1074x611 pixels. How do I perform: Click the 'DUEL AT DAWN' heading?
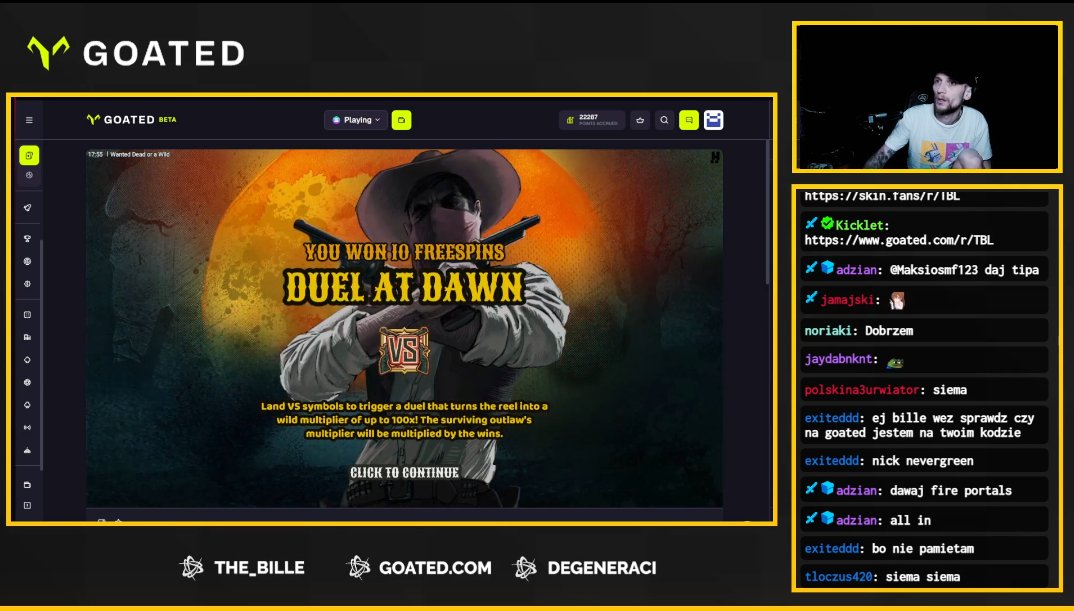click(404, 286)
